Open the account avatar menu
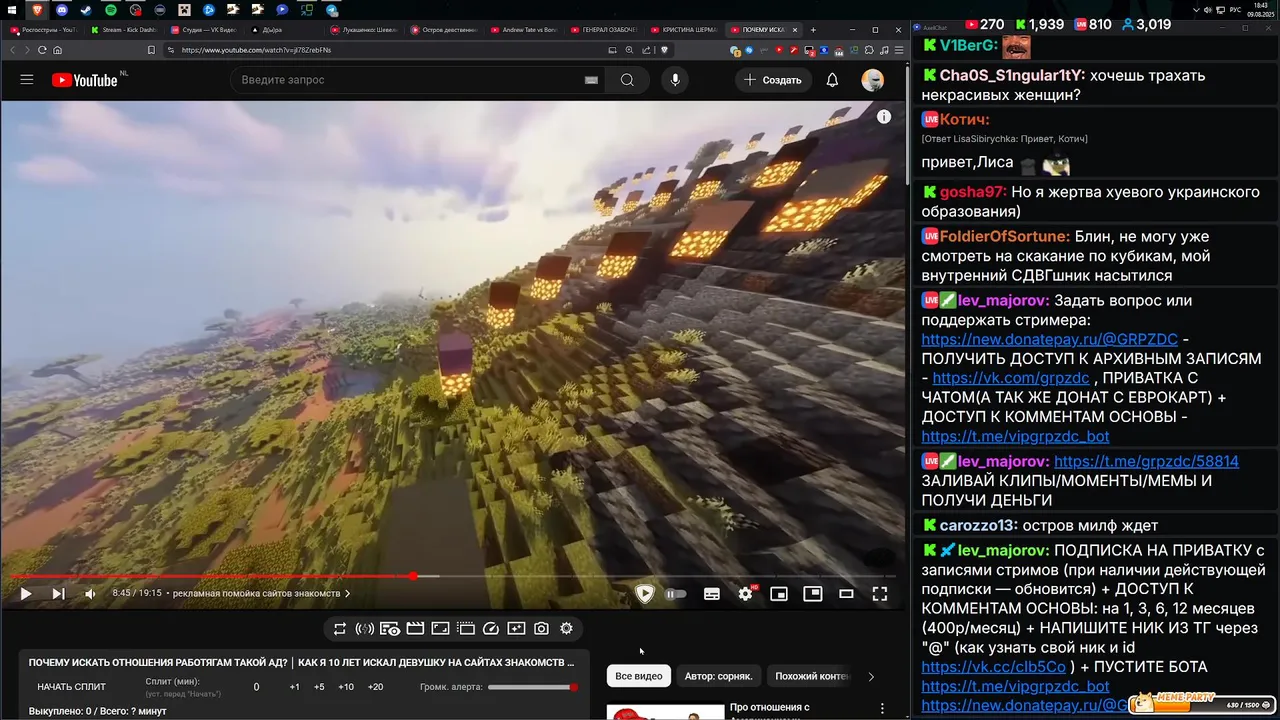This screenshot has height=720, width=1280. pyautogui.click(x=873, y=80)
